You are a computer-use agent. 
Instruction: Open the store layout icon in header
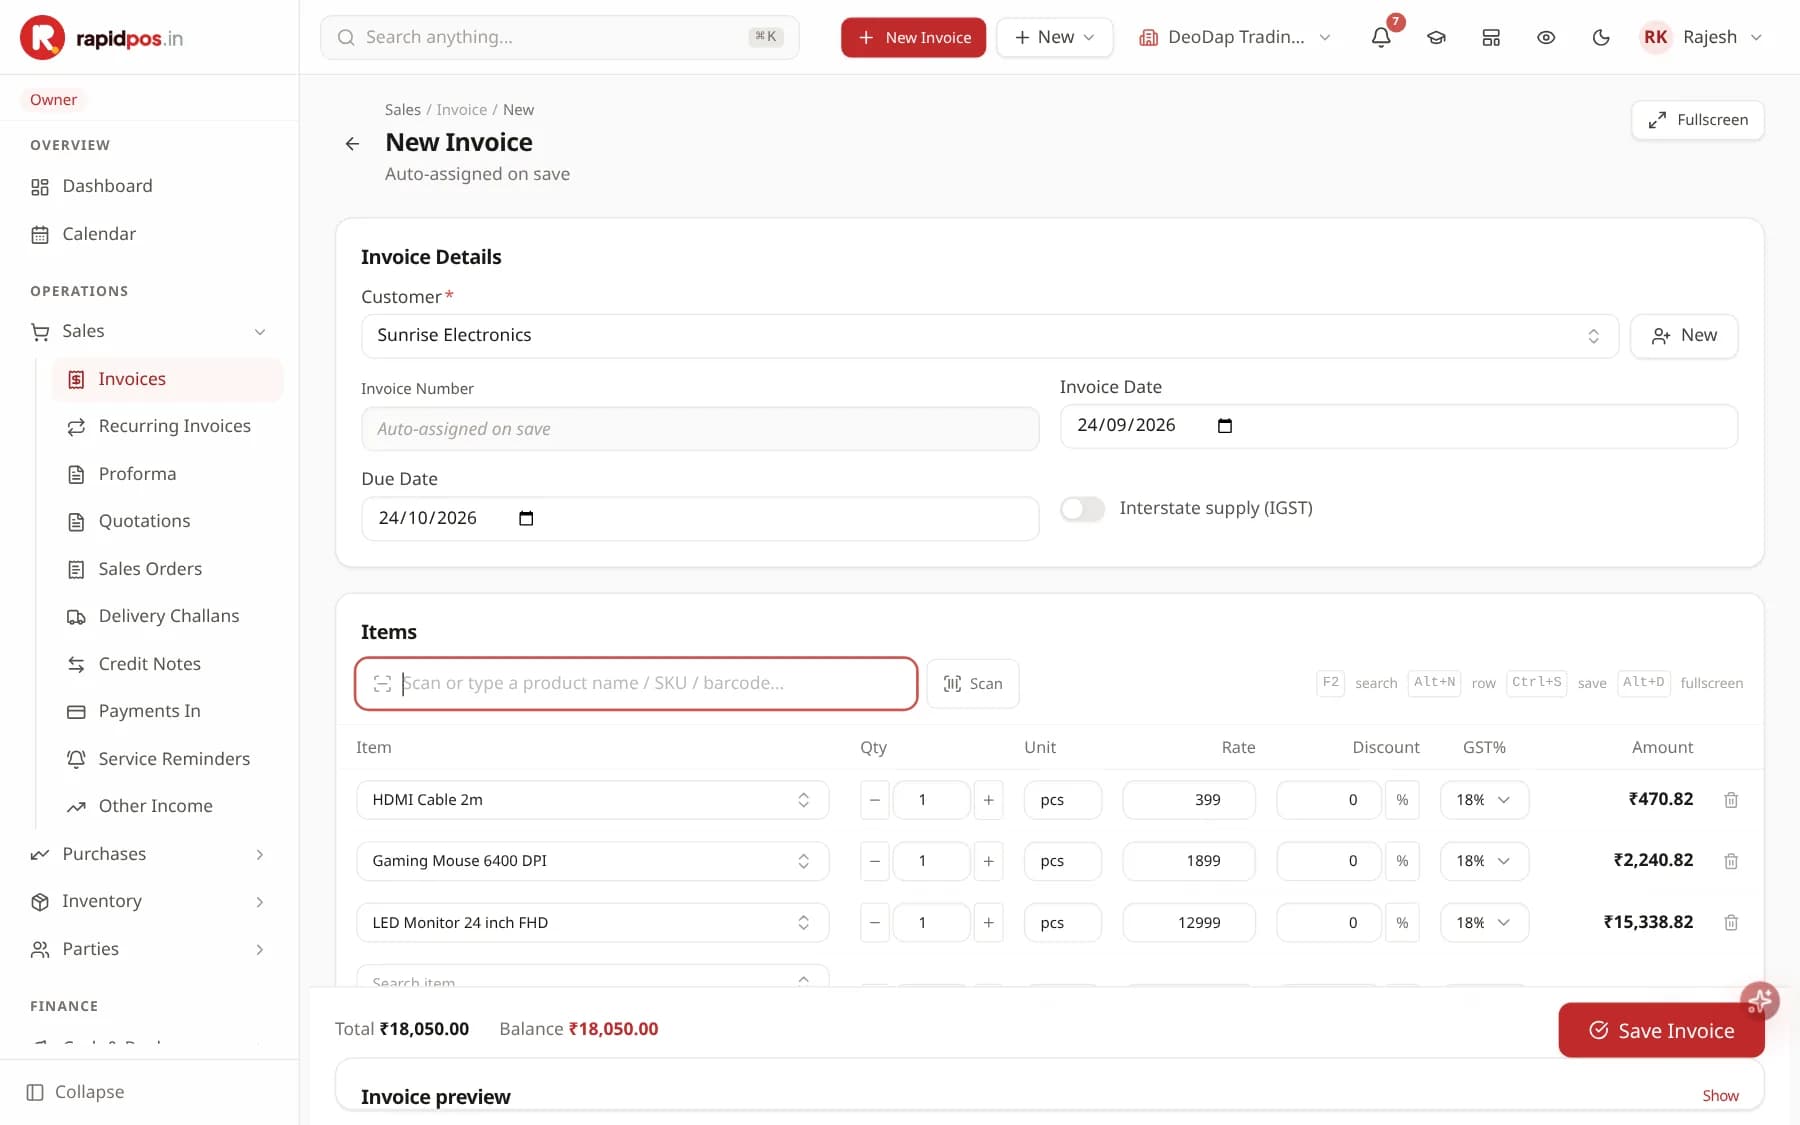point(1491,37)
